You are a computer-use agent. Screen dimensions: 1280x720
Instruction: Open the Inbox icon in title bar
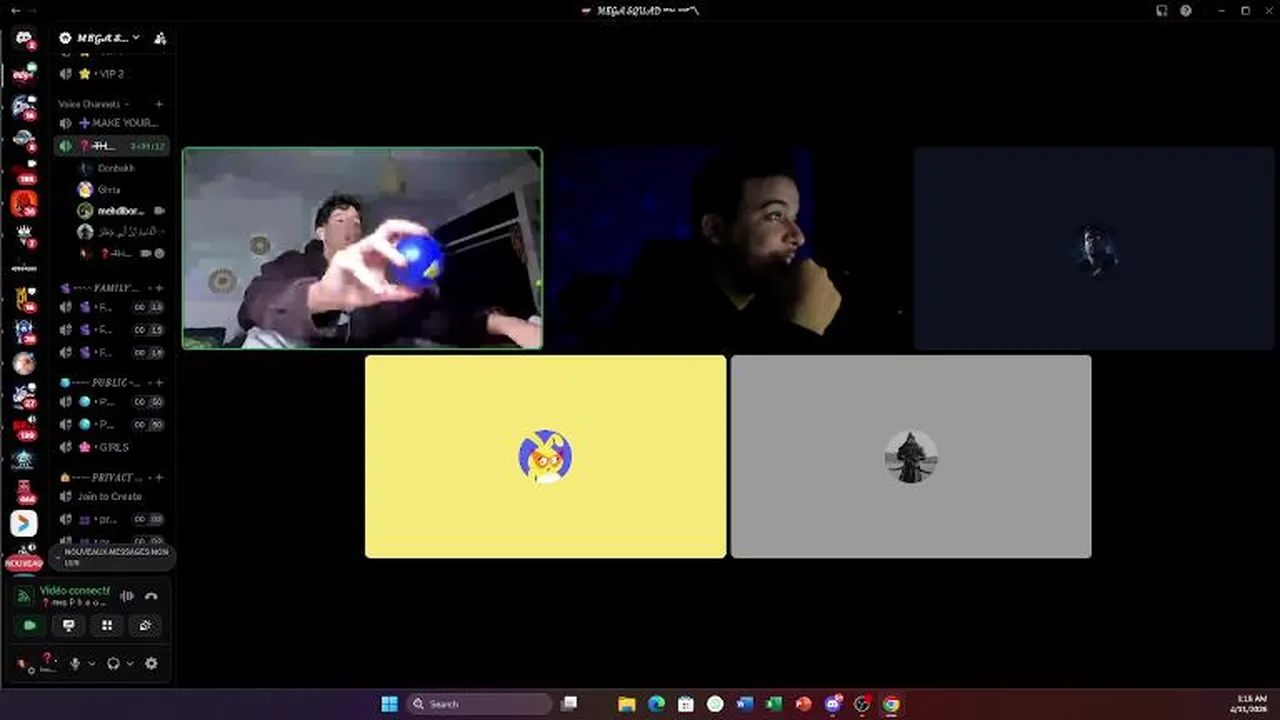(1161, 10)
